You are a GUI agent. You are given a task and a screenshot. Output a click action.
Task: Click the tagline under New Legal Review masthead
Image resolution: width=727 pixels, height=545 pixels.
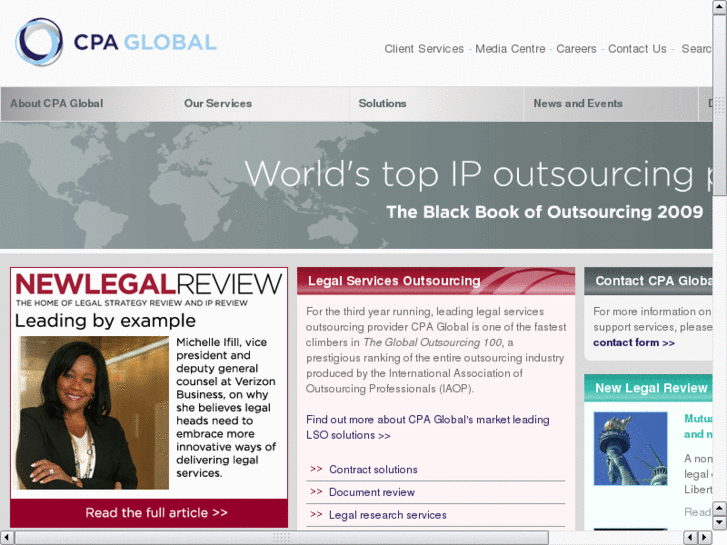[132, 303]
